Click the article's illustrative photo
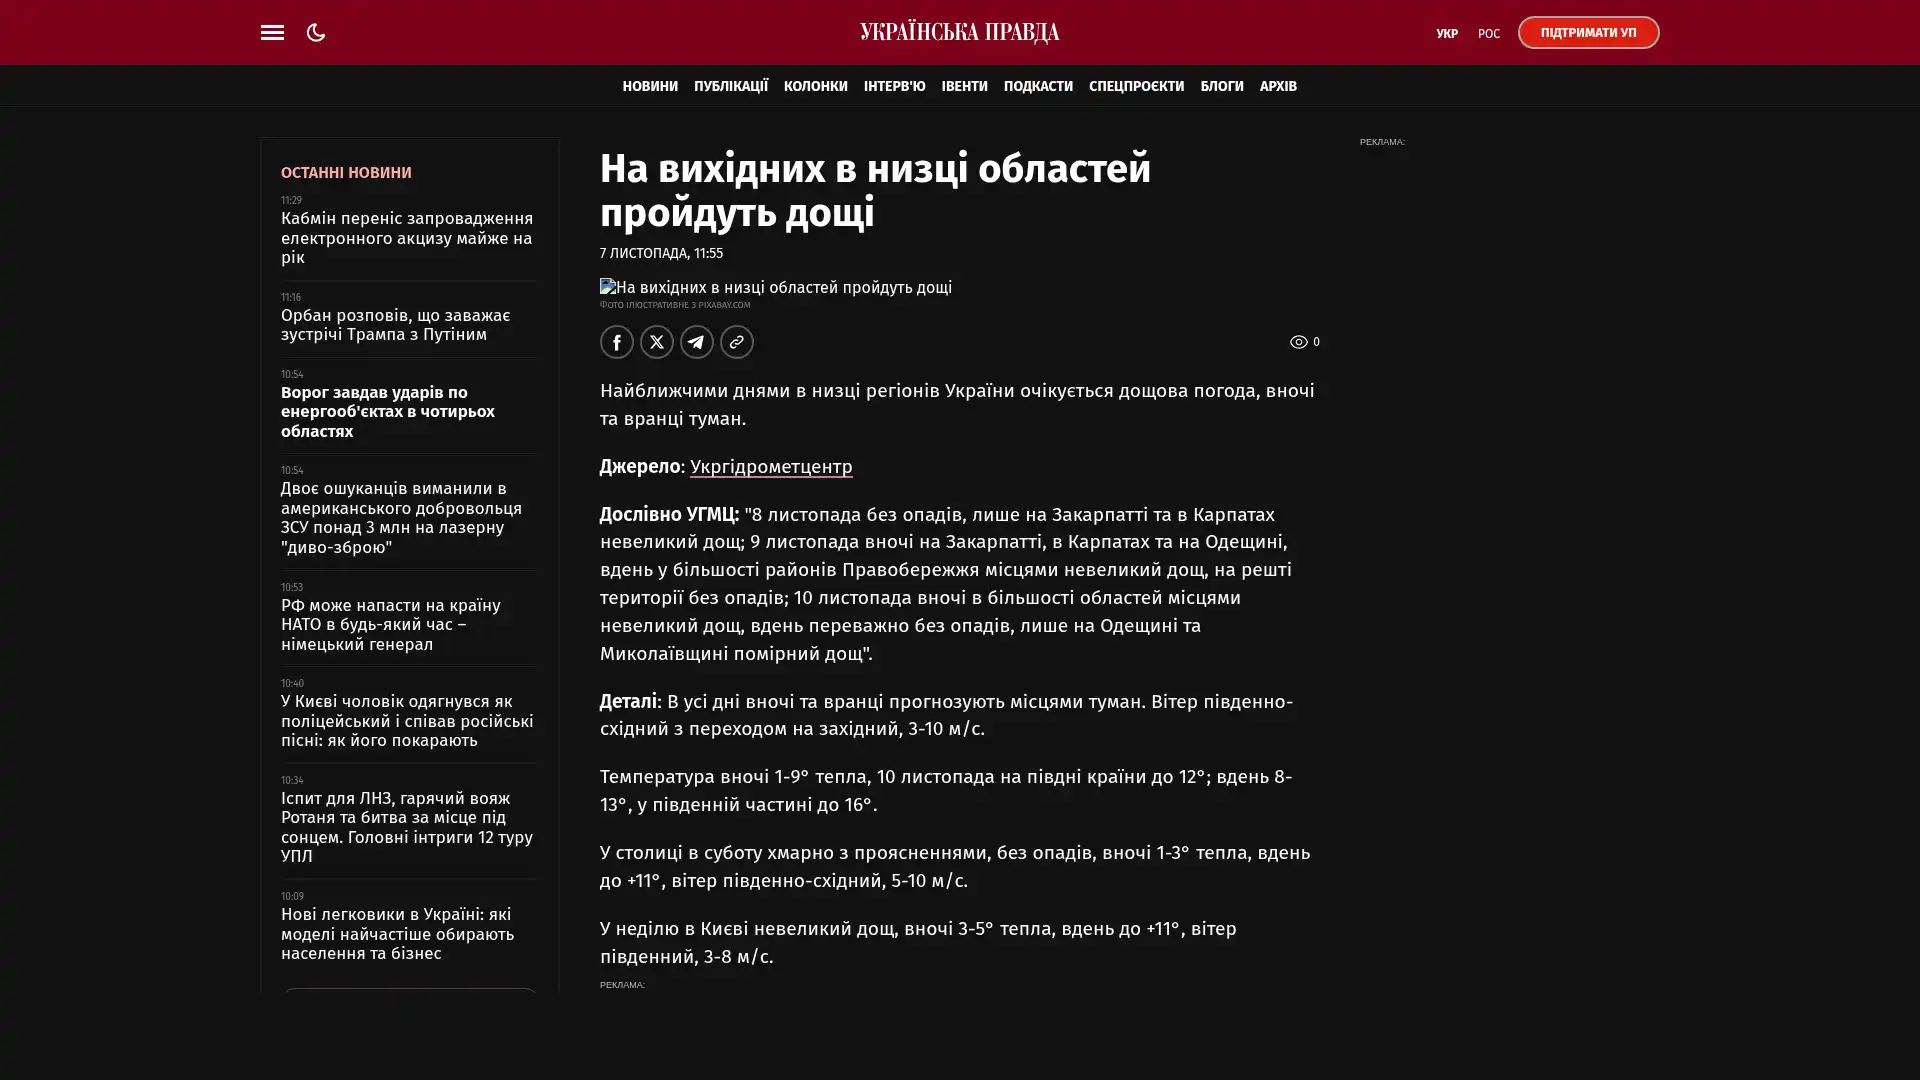This screenshot has width=1920, height=1080. point(775,287)
